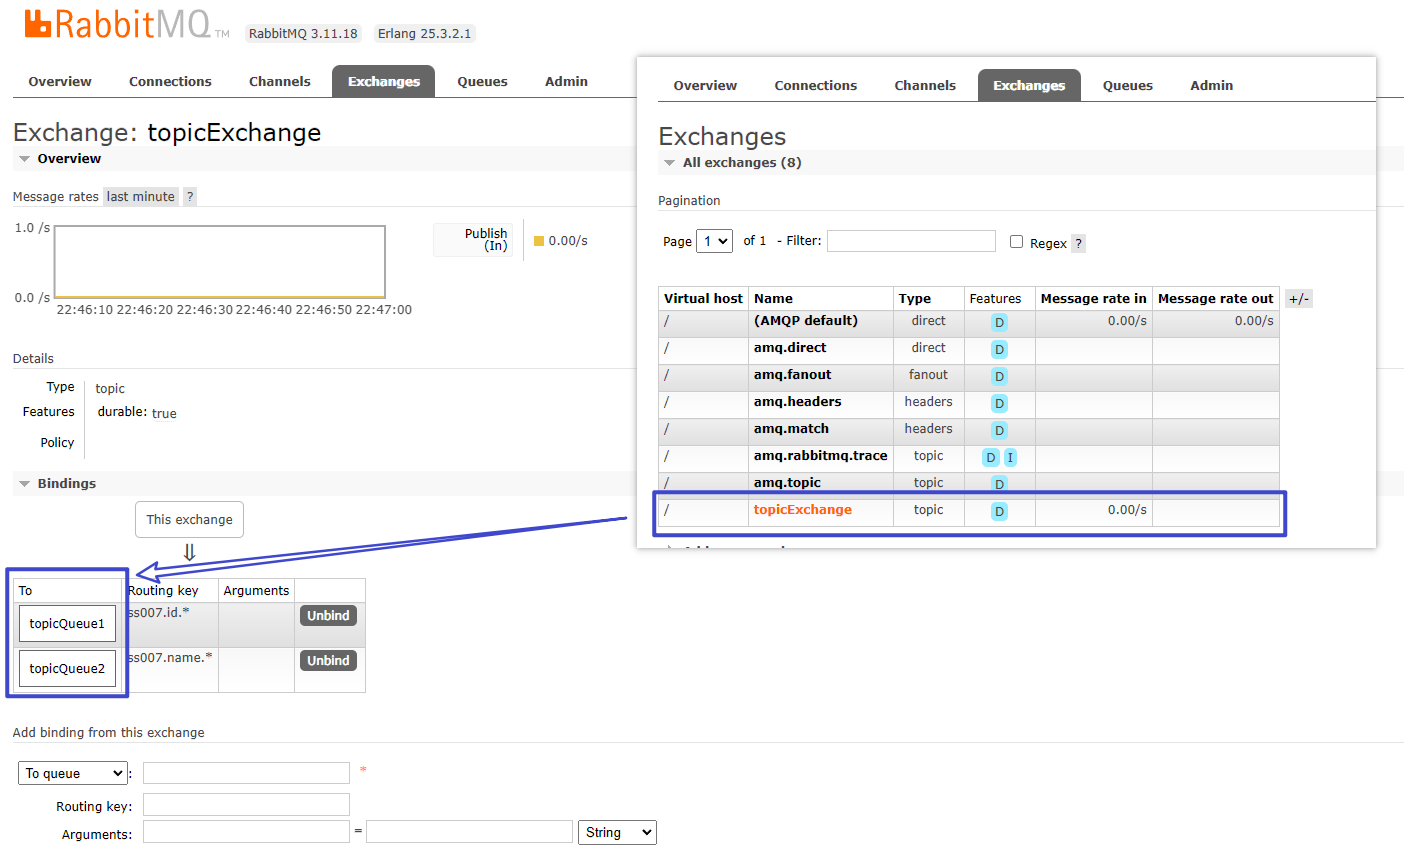Viewport: 1404px width, 848px height.
Task: Collapse the All exchanges section
Action: click(669, 163)
